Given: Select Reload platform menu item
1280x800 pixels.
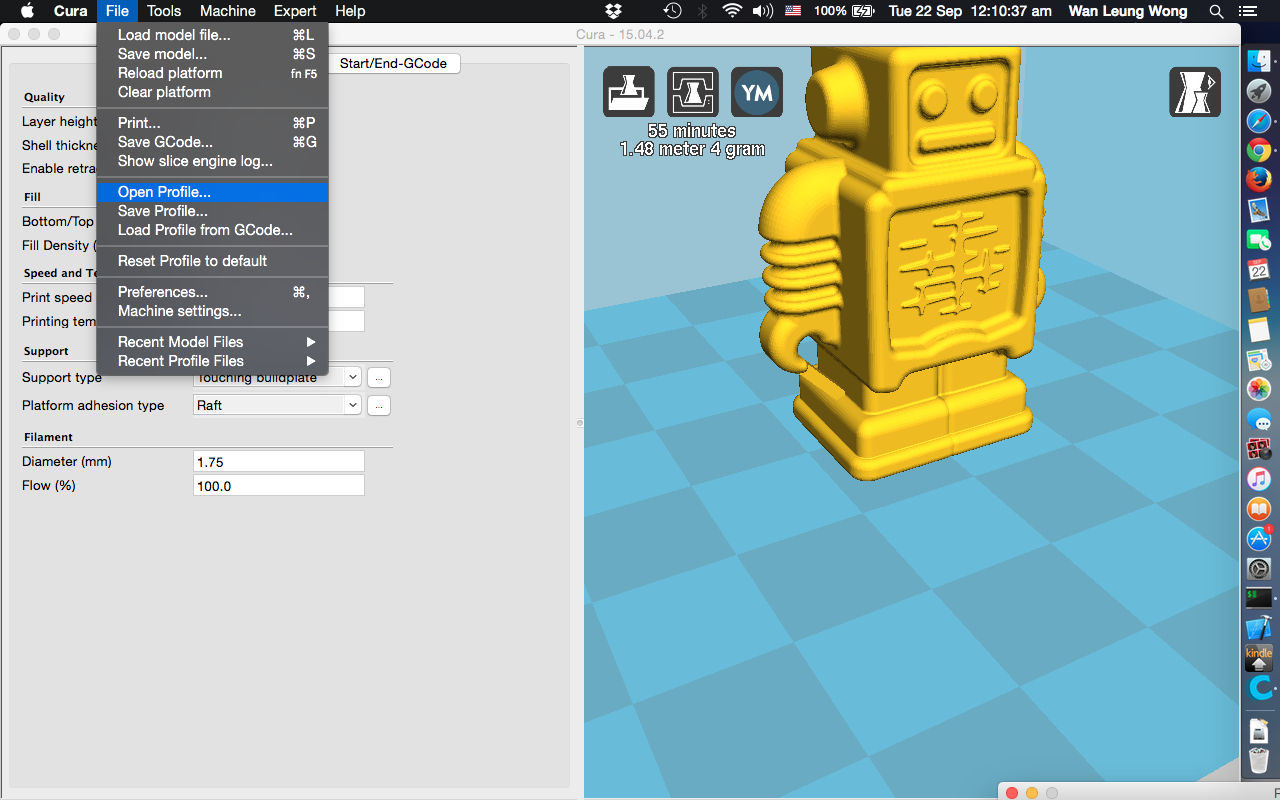Looking at the screenshot, I should coord(212,73).
